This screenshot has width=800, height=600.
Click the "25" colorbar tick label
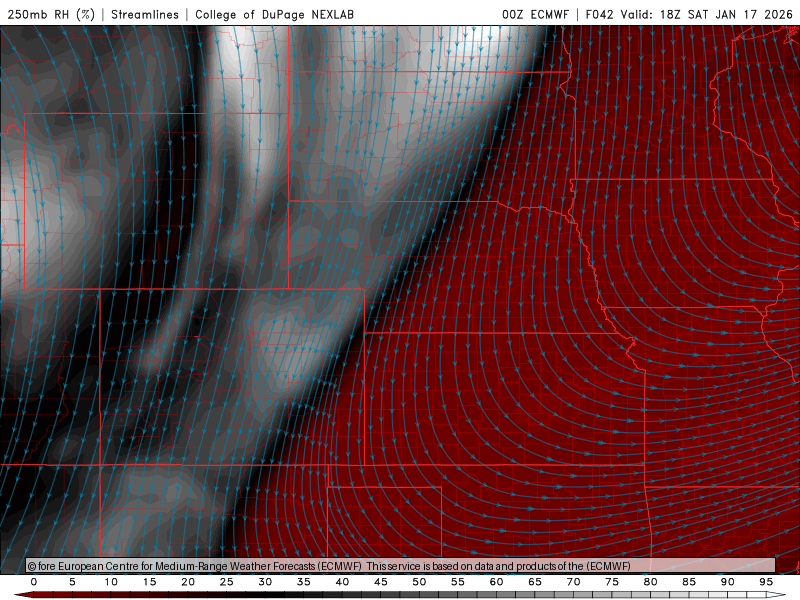pos(227,582)
